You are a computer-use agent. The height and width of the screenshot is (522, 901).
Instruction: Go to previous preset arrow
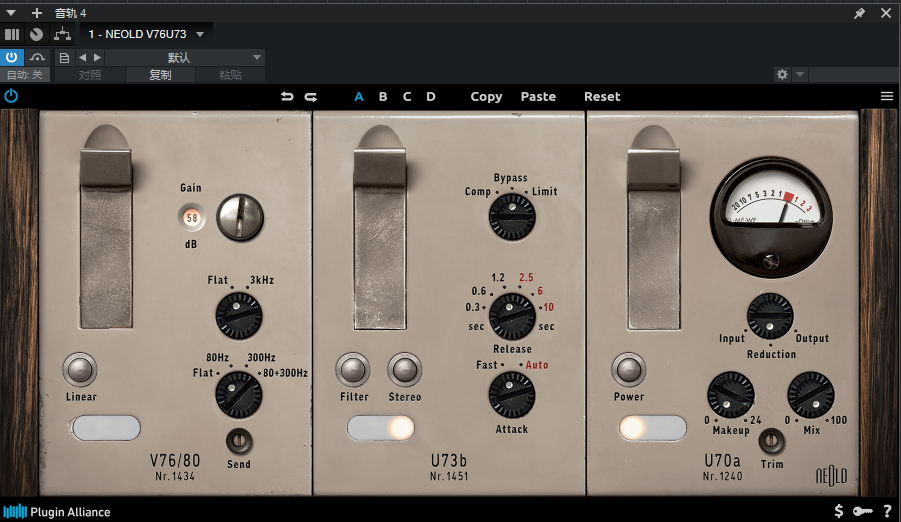coord(82,57)
